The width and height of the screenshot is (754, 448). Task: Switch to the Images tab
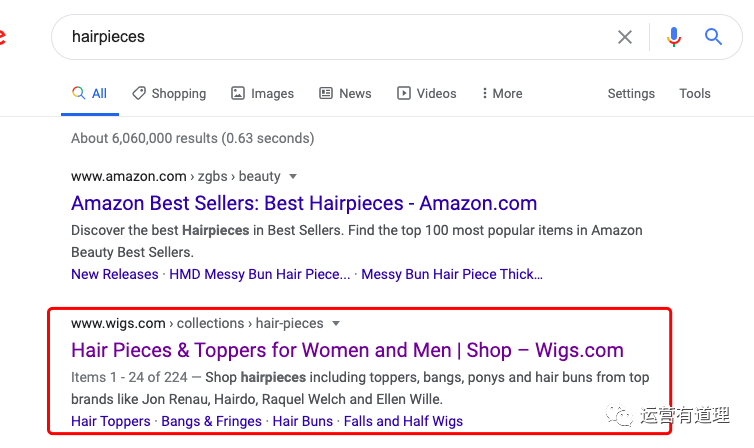click(262, 93)
